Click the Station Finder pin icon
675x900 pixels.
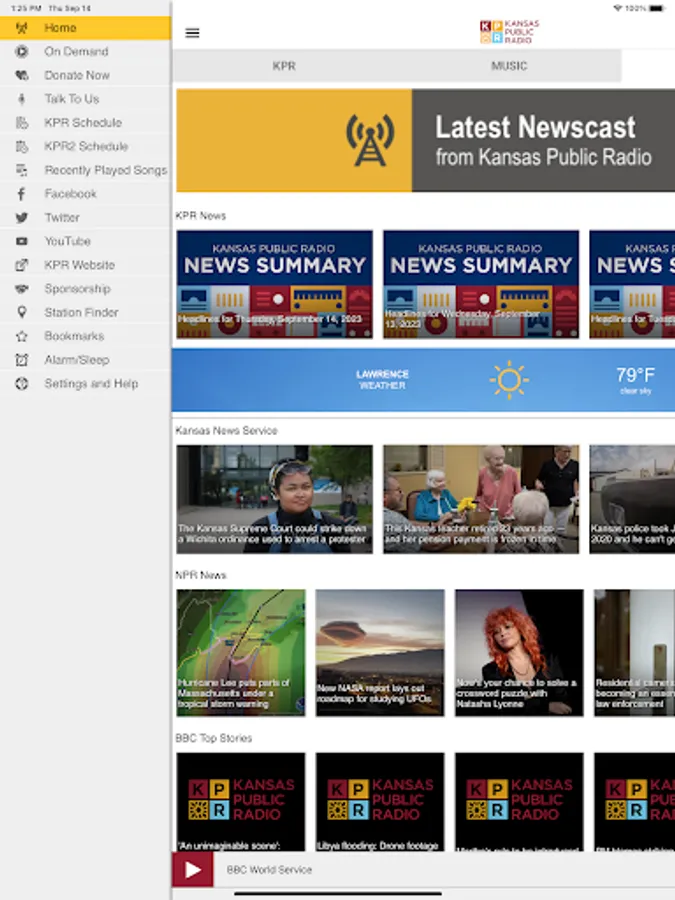[x=22, y=312]
